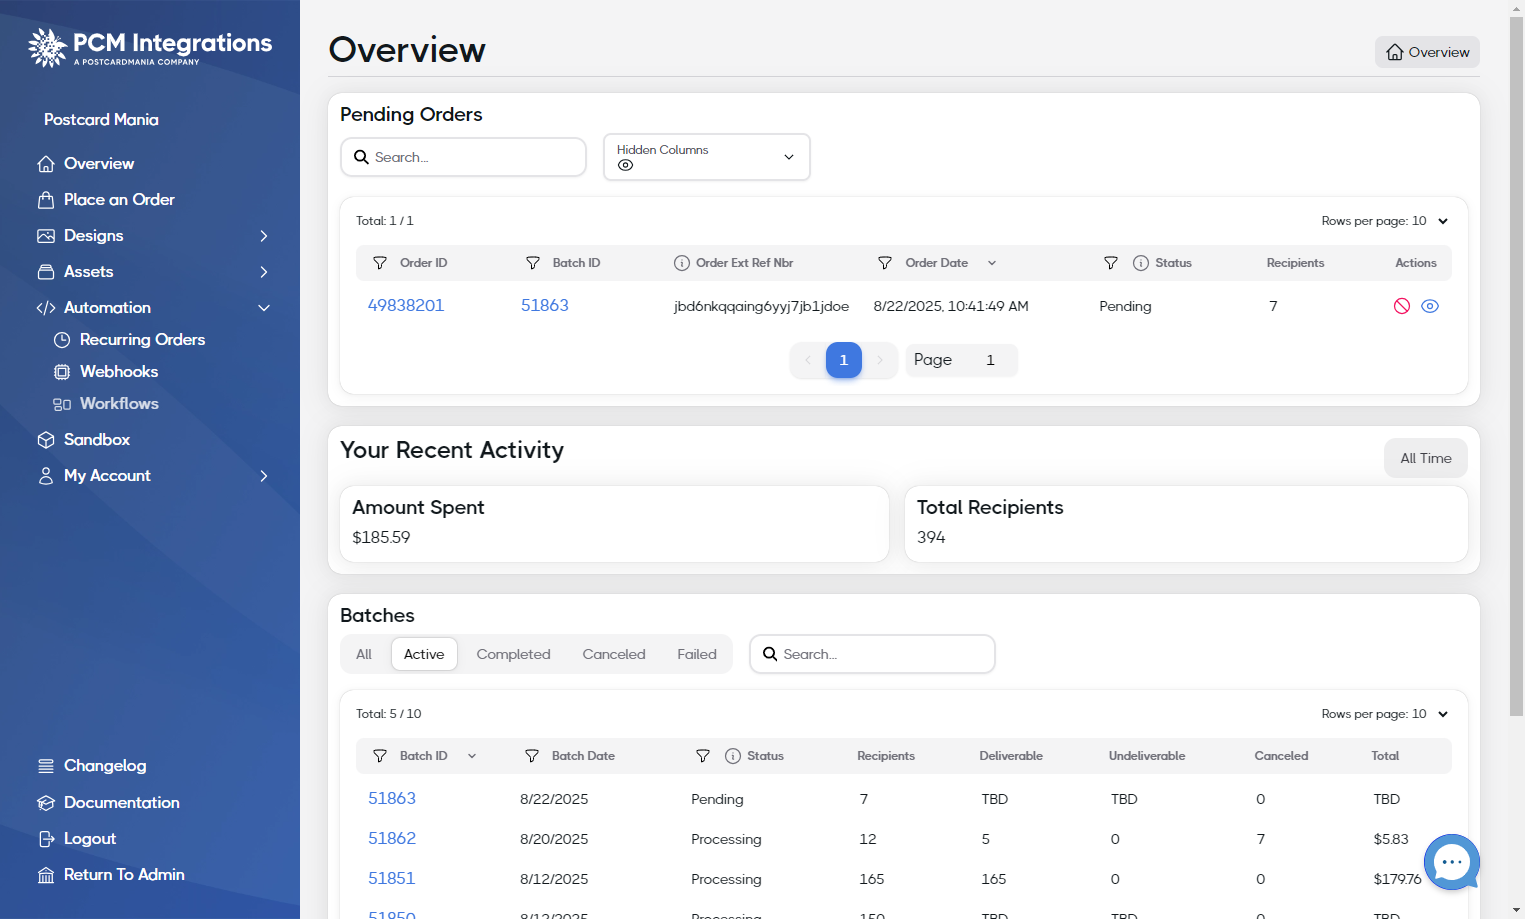
Task: Show Pending Orders Status info icon
Action: [1141, 263]
